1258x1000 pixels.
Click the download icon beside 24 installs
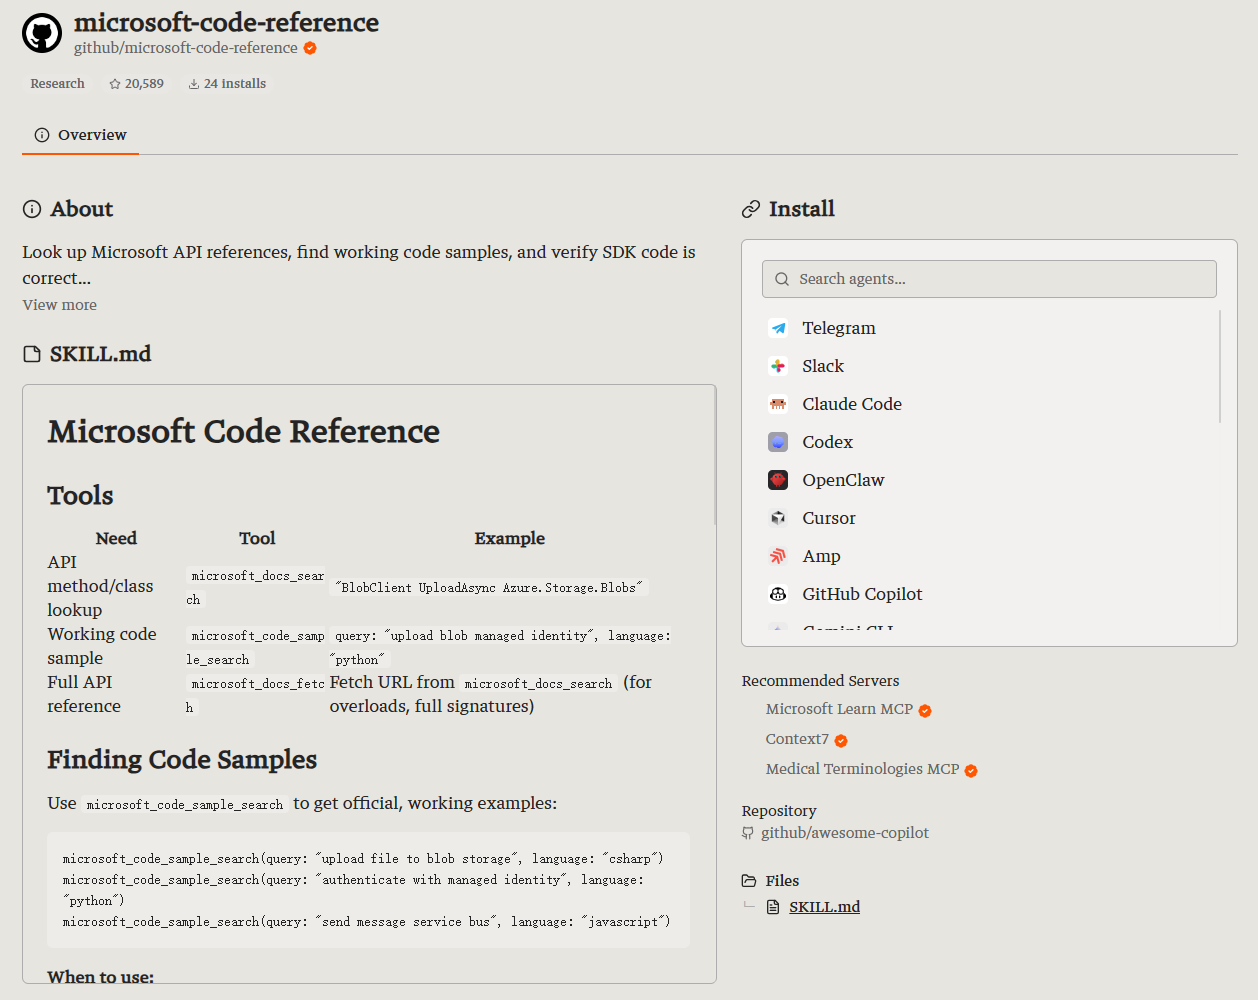click(x=194, y=84)
